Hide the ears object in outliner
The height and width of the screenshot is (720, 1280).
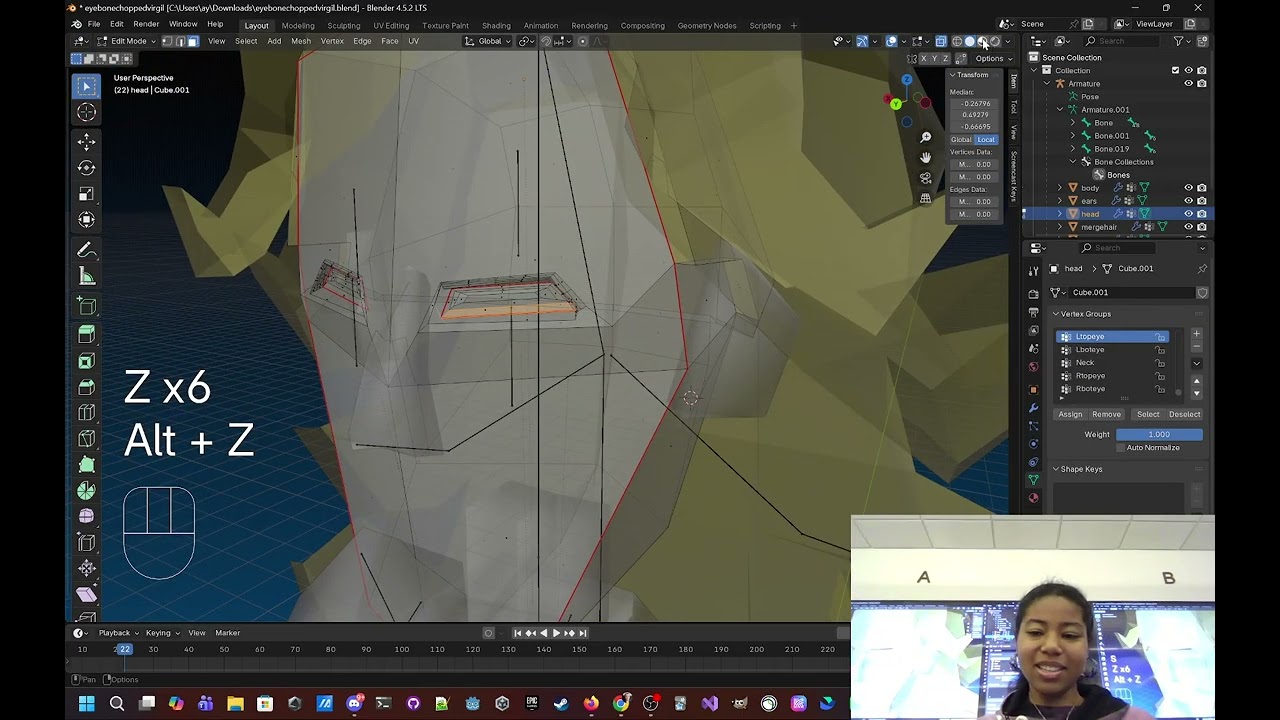click(1188, 201)
